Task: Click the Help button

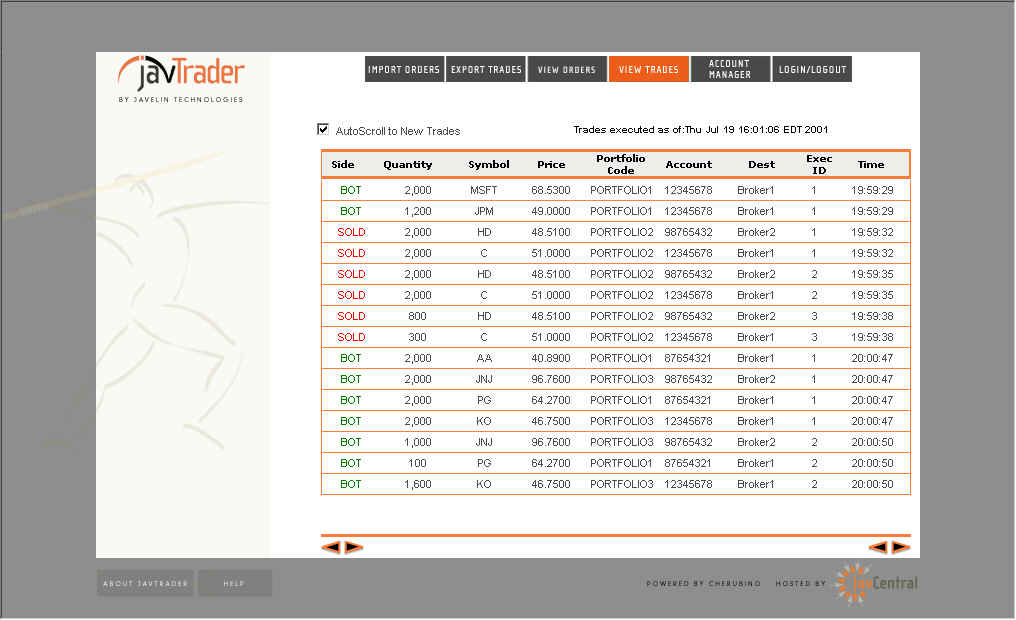Action: click(235, 583)
